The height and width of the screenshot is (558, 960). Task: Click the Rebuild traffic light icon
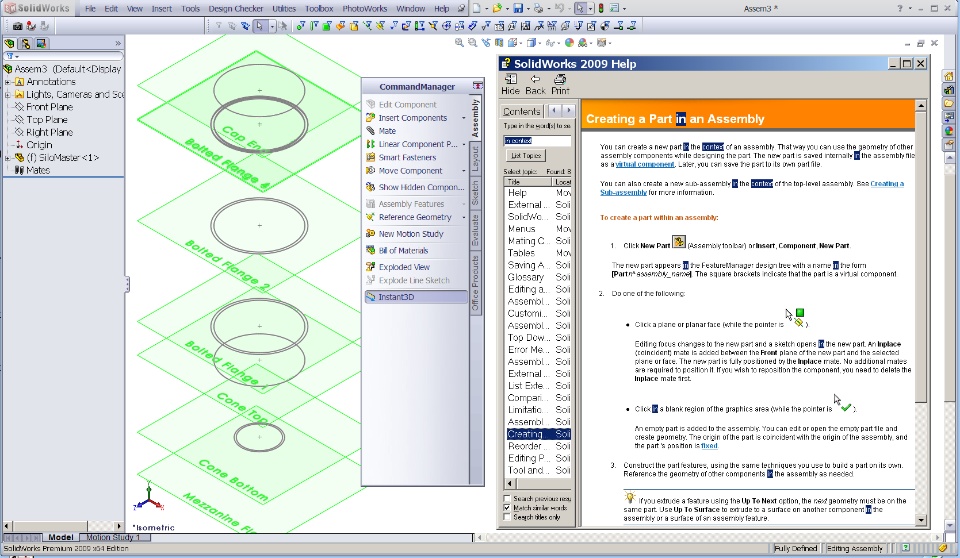pos(601,9)
